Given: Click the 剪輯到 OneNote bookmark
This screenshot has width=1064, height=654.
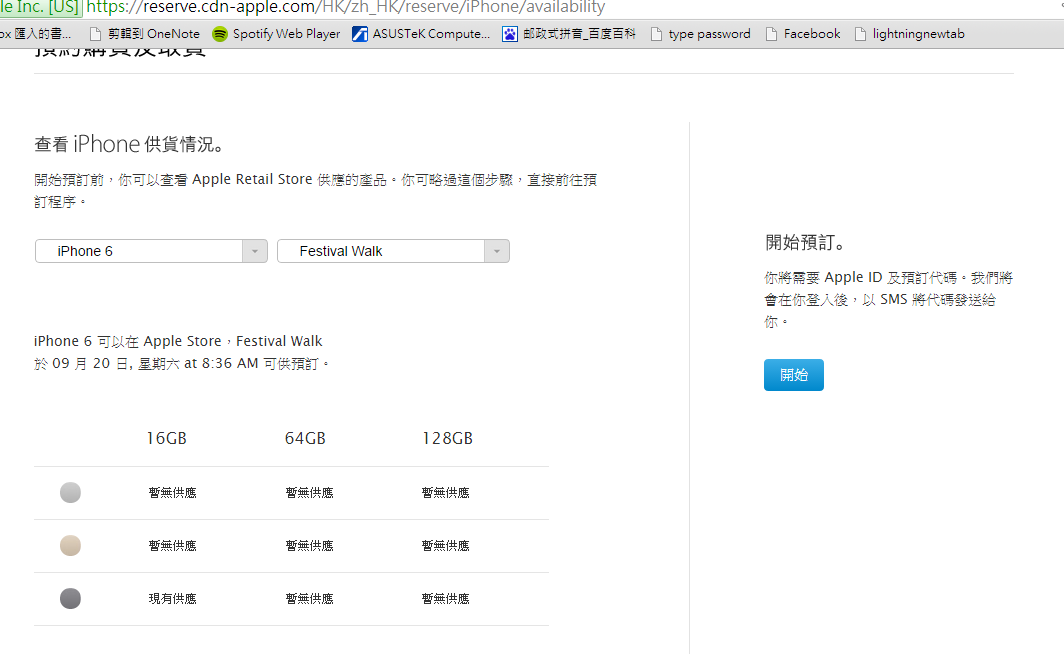Looking at the screenshot, I should tap(144, 34).
